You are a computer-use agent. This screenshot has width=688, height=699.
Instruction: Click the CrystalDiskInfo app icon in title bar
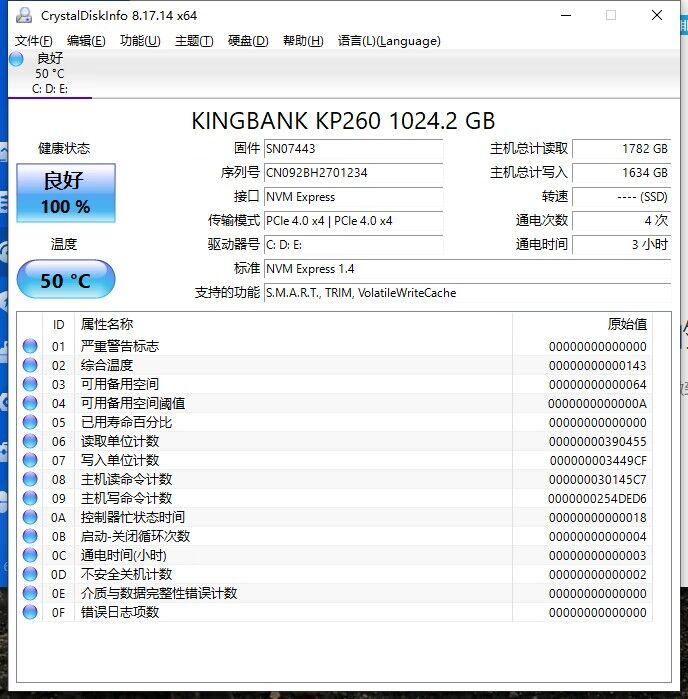click(x=24, y=15)
